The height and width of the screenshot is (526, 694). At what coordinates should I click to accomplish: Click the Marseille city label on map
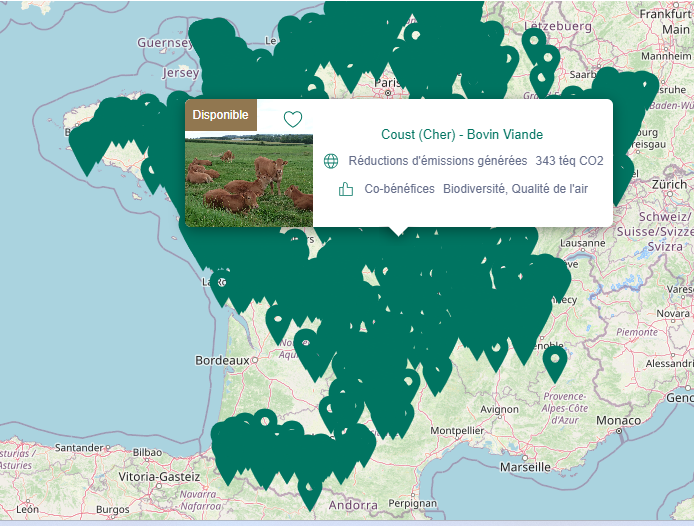(x=525, y=467)
